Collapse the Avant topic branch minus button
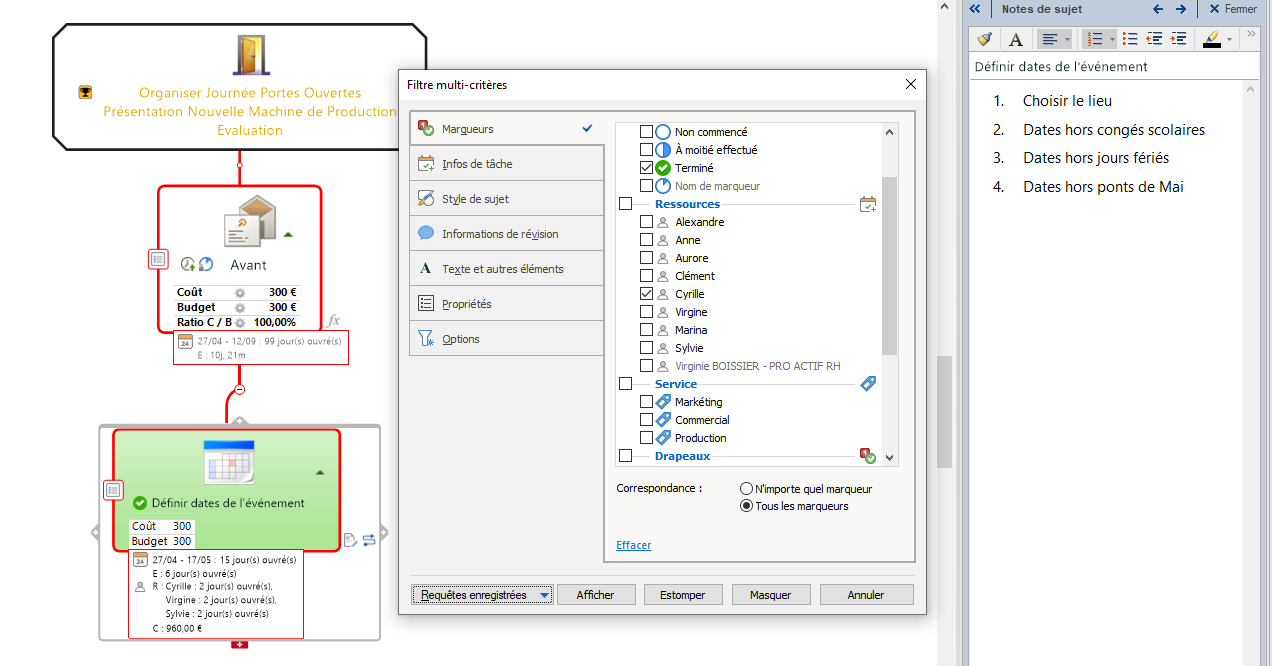 (x=239, y=389)
